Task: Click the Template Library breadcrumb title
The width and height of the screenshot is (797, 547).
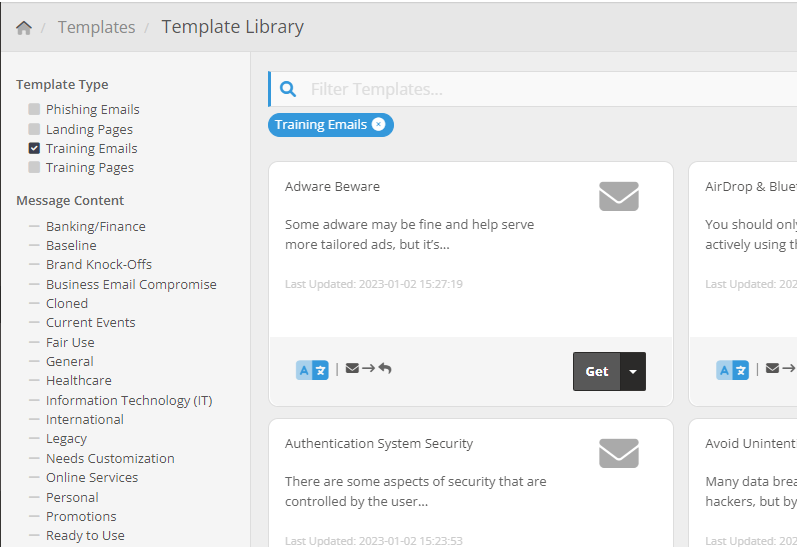Action: click(x=232, y=27)
